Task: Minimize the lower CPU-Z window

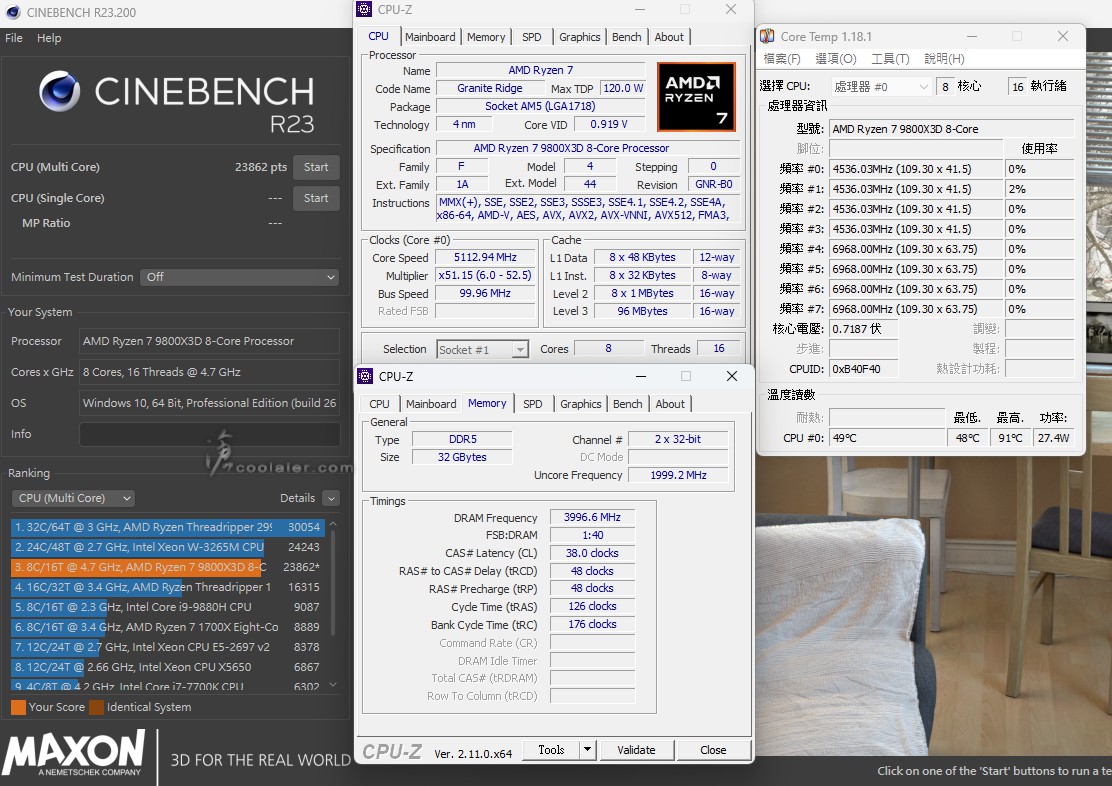Action: 640,376
